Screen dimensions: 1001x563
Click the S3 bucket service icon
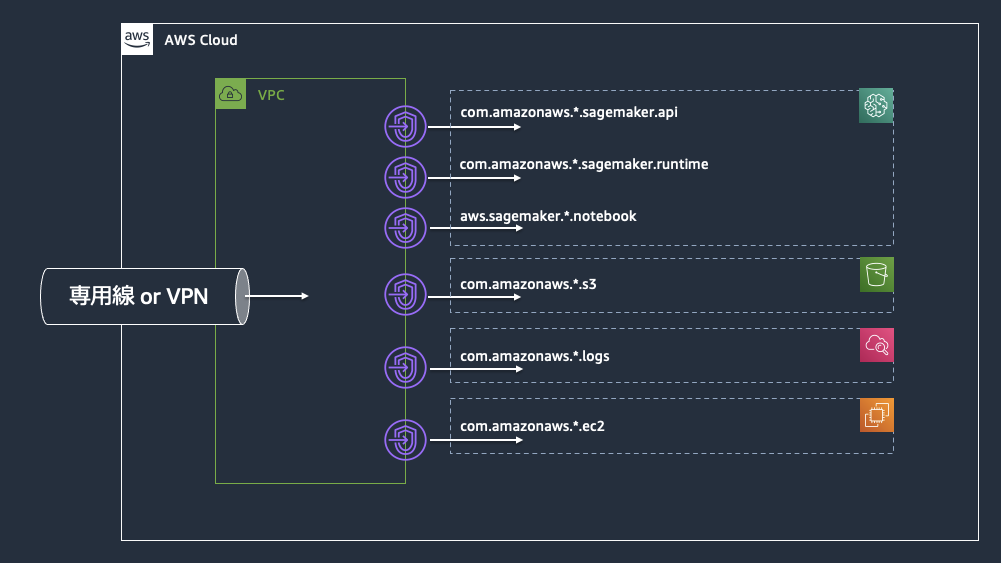[x=877, y=274]
